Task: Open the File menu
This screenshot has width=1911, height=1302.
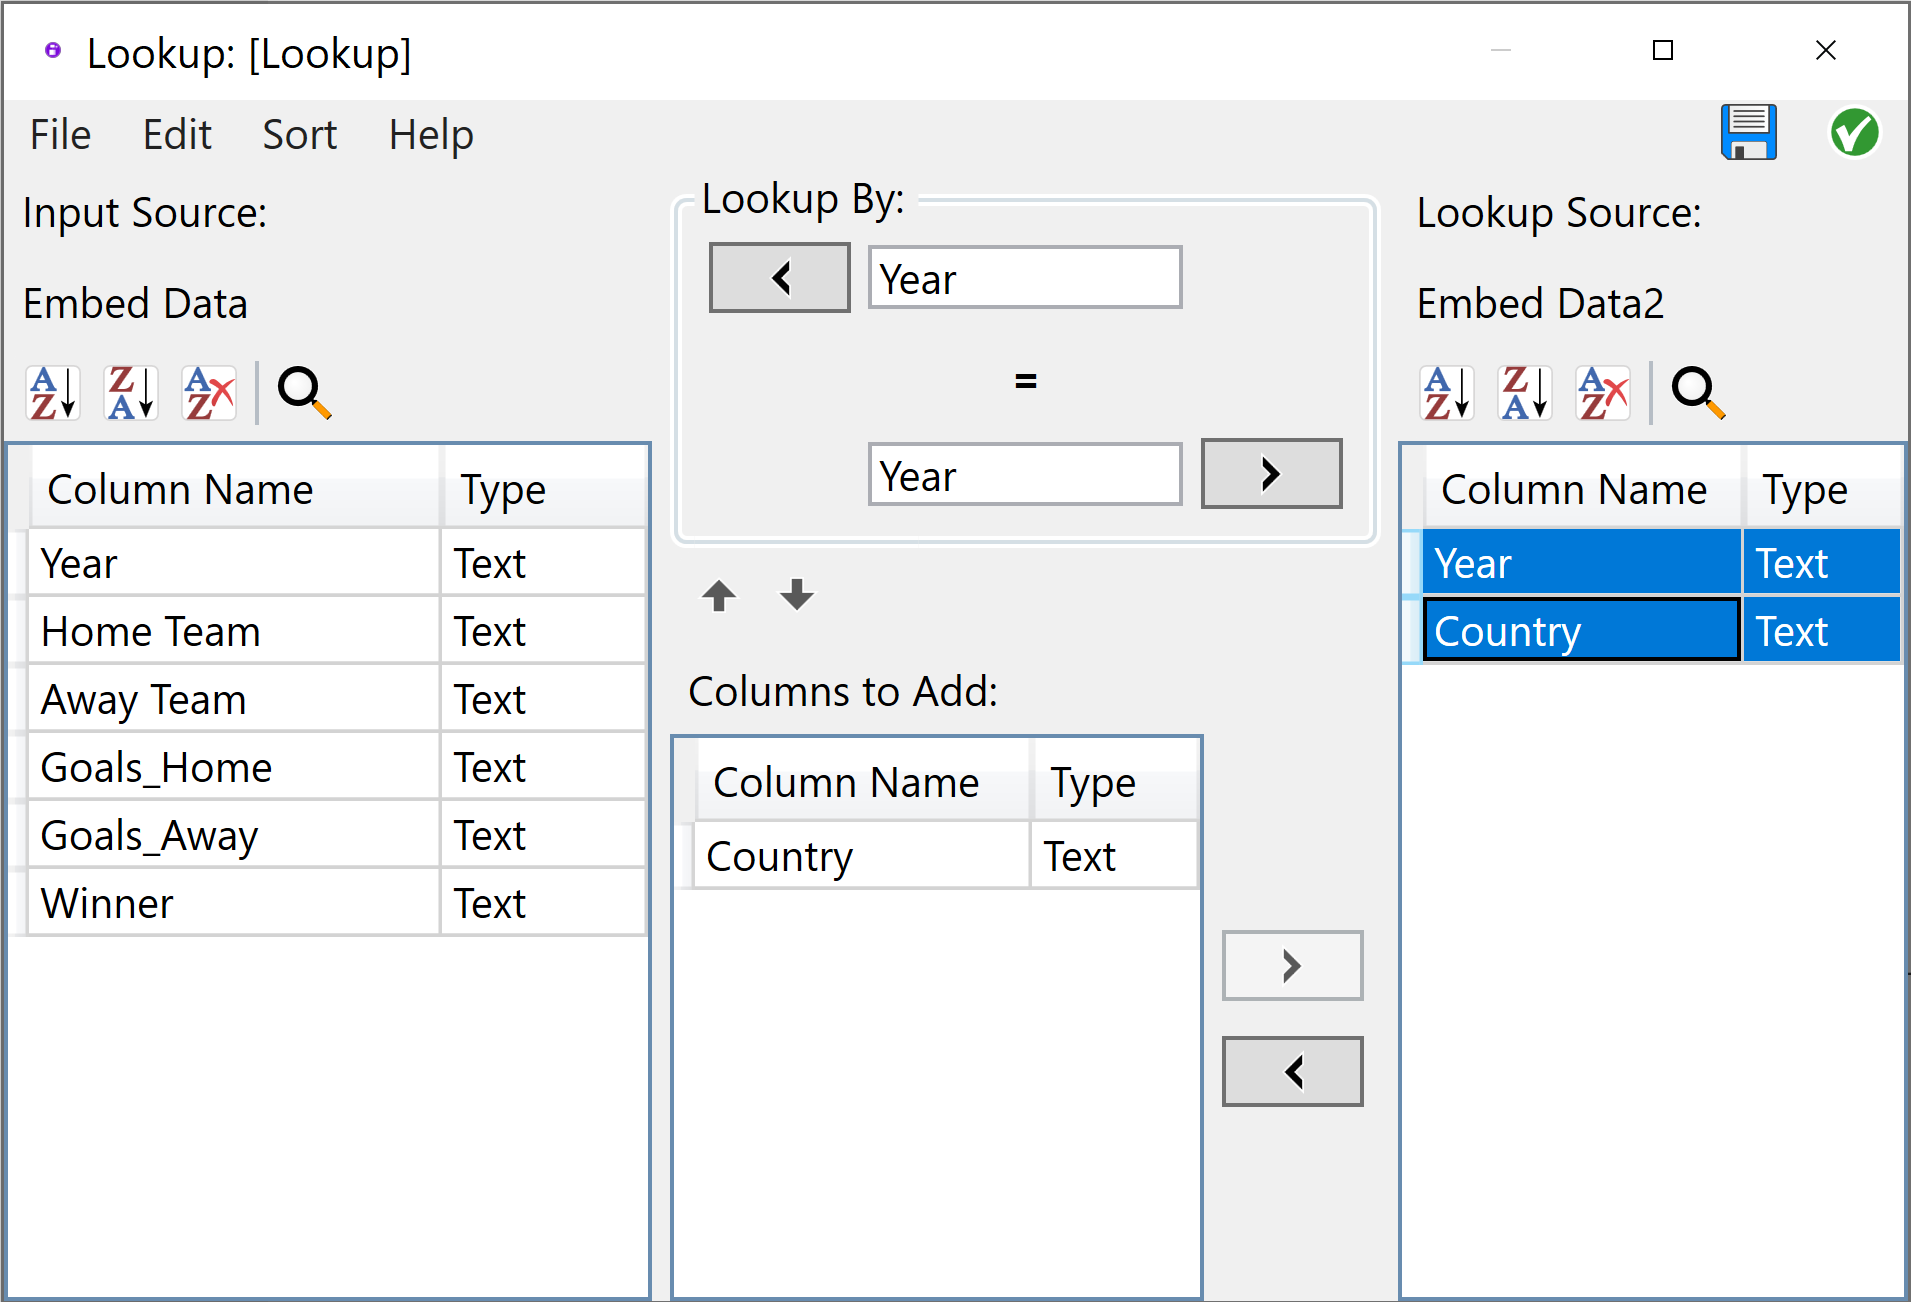Action: coord(60,134)
